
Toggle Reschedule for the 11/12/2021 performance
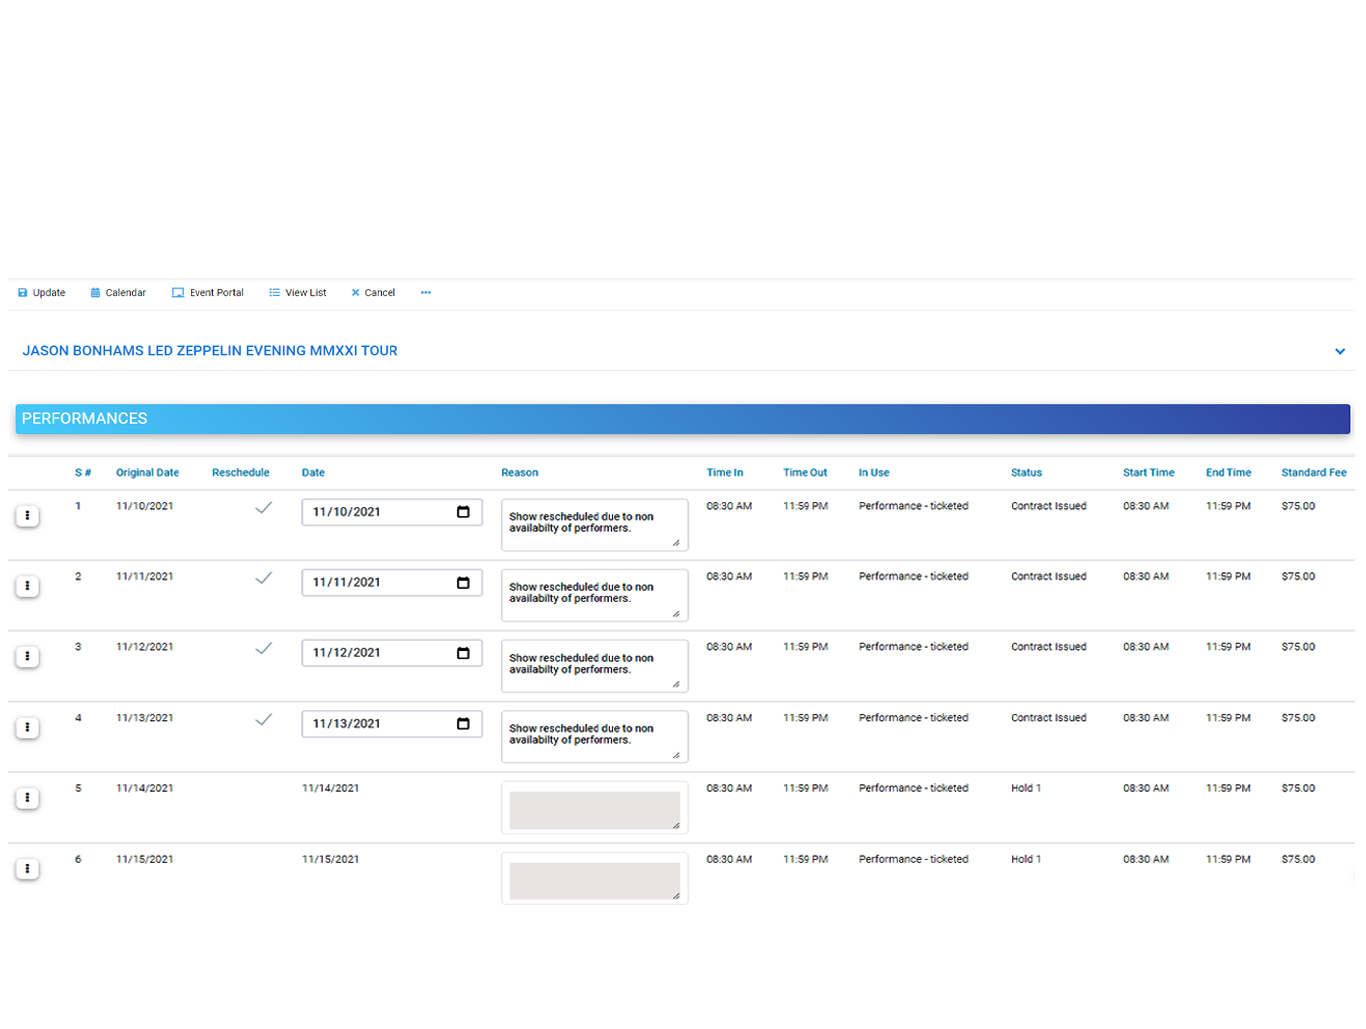264,649
